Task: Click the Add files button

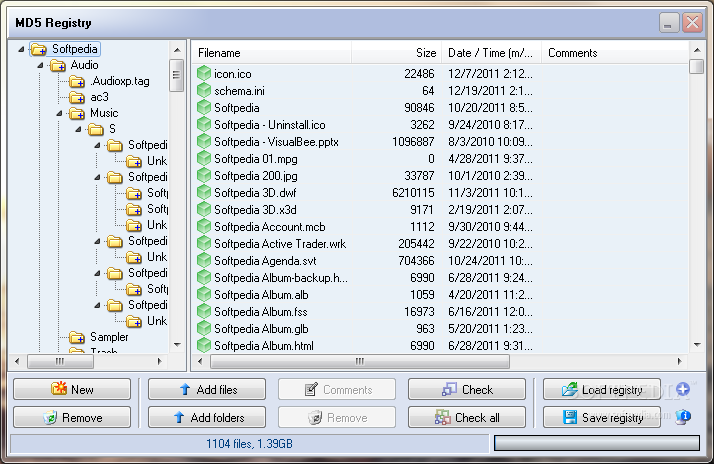Action: [x=207, y=389]
